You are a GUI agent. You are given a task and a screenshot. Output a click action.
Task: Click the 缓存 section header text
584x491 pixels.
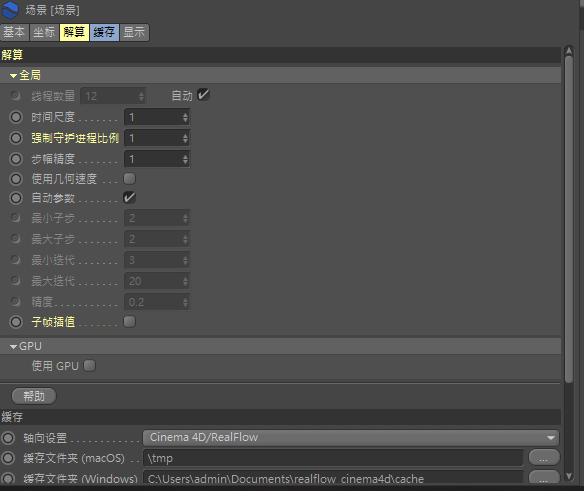(x=12, y=417)
